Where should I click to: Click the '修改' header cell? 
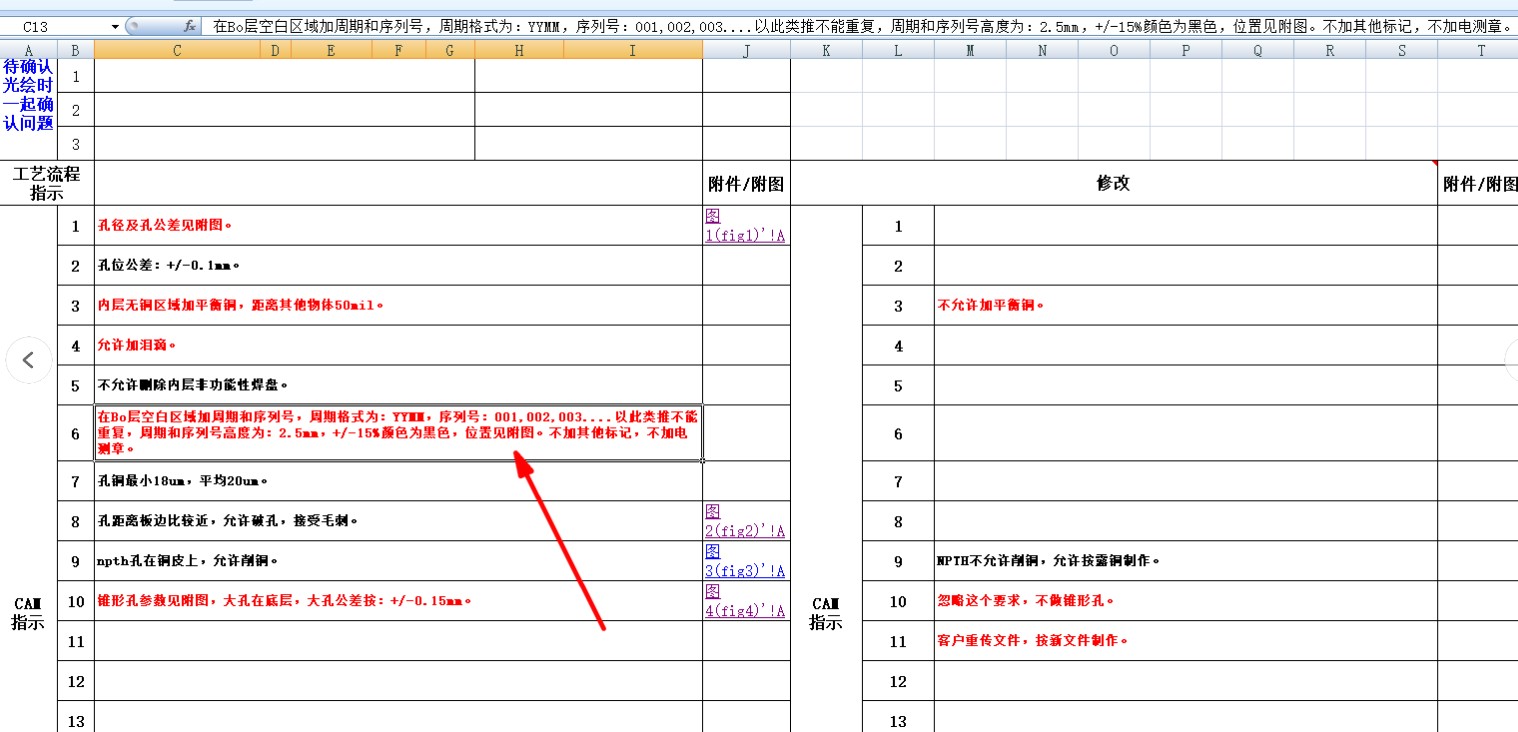click(1114, 184)
